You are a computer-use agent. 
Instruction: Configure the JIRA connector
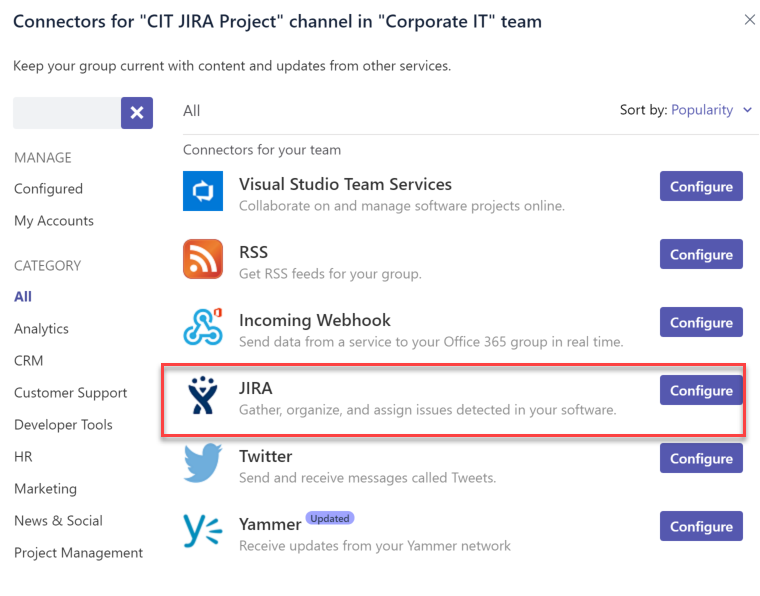701,390
